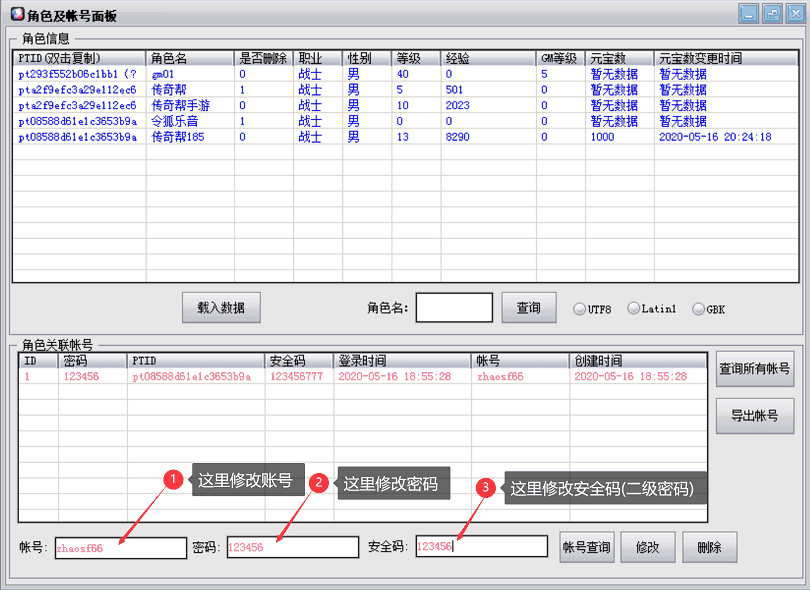Click the 登录时间 cell 2020-05-16 18:55:28

pyautogui.click(x=395, y=376)
